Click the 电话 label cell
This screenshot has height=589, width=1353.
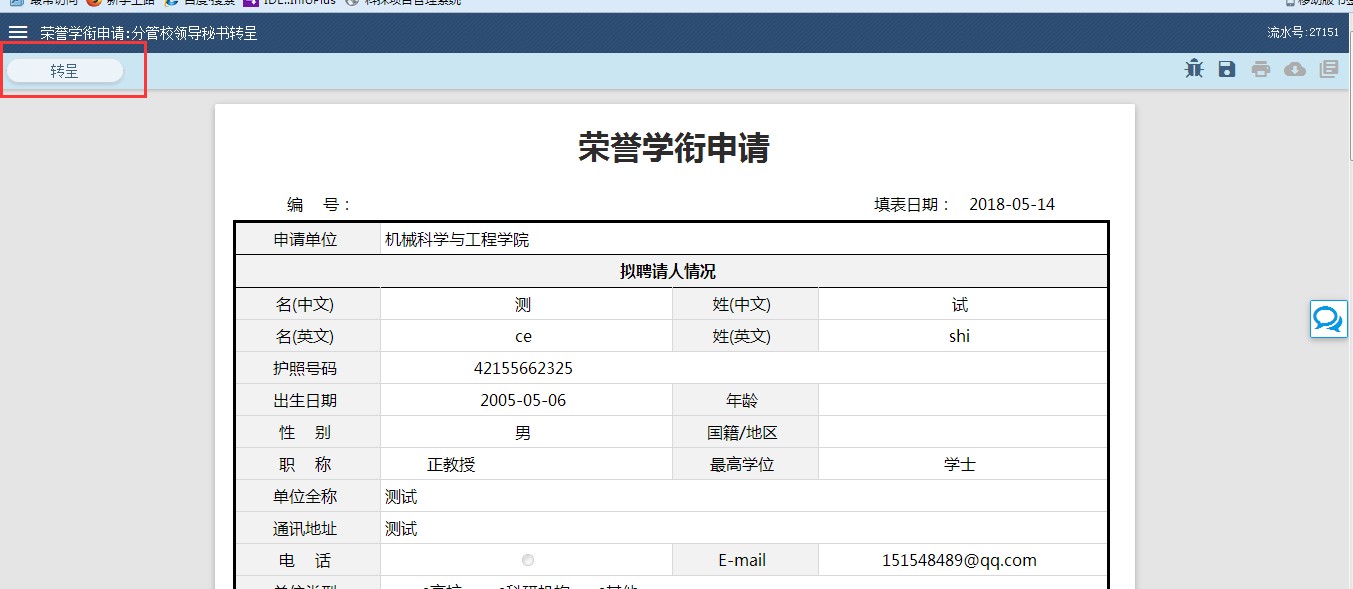tap(307, 560)
